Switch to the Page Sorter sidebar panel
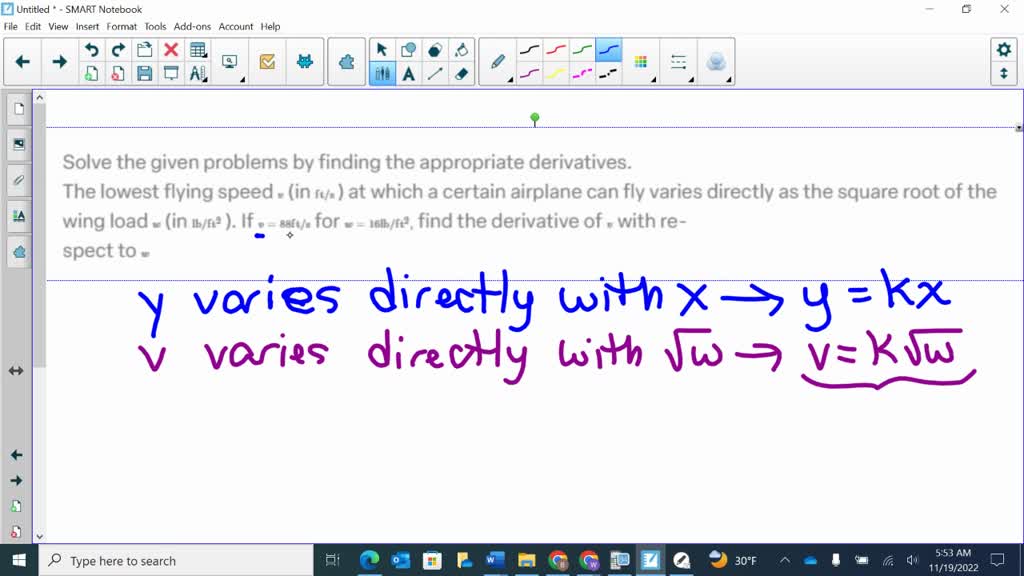1024x576 pixels. click(18, 109)
